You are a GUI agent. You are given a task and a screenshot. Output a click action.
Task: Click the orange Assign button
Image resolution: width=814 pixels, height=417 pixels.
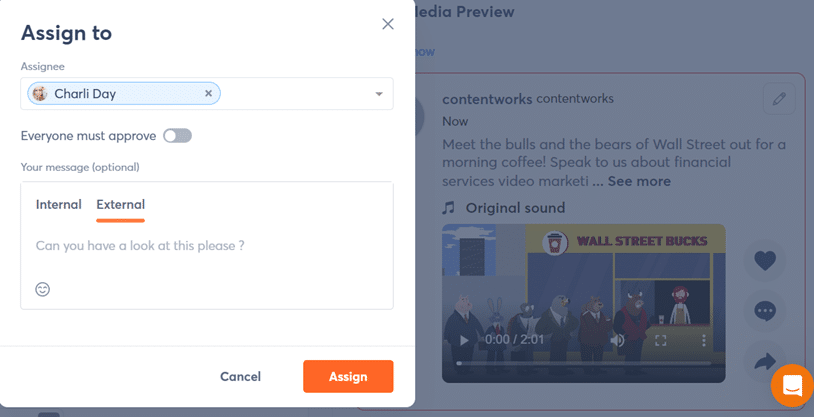[x=348, y=376]
